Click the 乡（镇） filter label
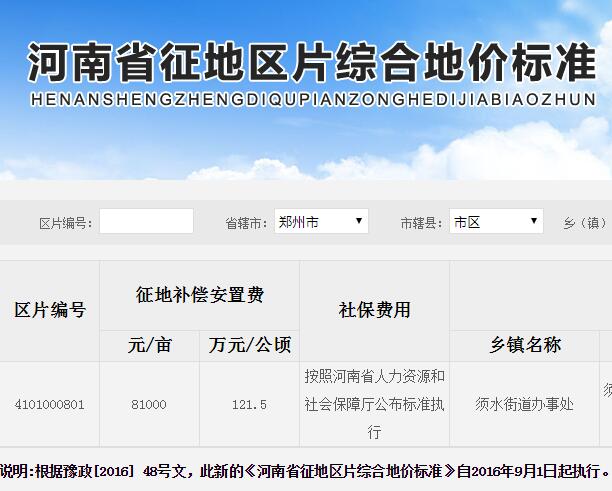 (x=586, y=223)
